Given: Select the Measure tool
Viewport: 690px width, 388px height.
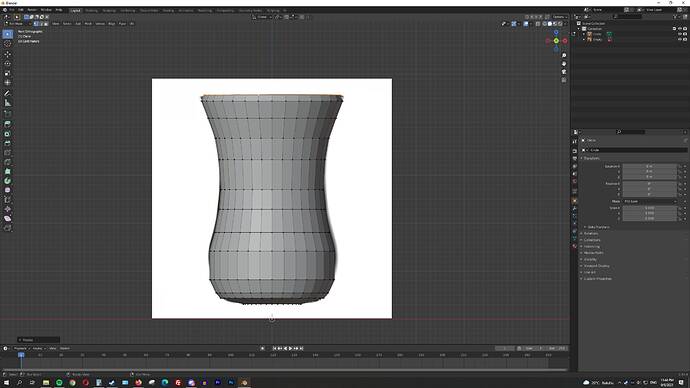Looking at the screenshot, I should tap(7, 103).
